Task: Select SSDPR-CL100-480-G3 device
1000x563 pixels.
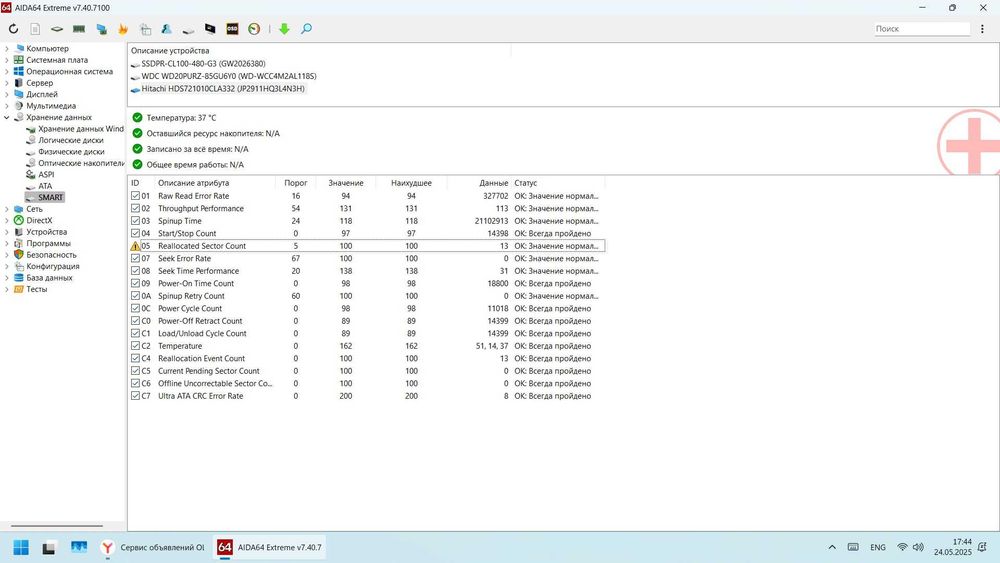Action: click(203, 64)
